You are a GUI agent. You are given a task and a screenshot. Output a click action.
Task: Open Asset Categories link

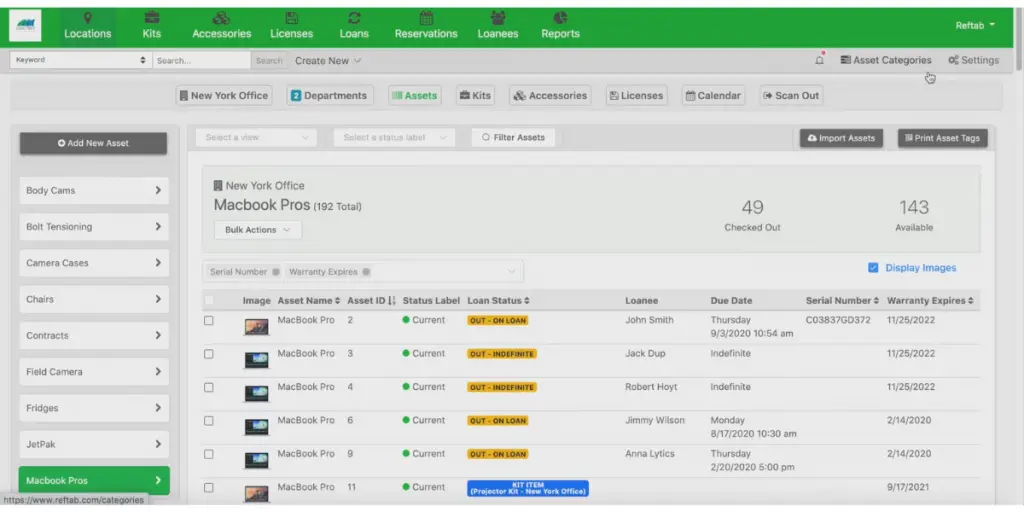pos(886,60)
